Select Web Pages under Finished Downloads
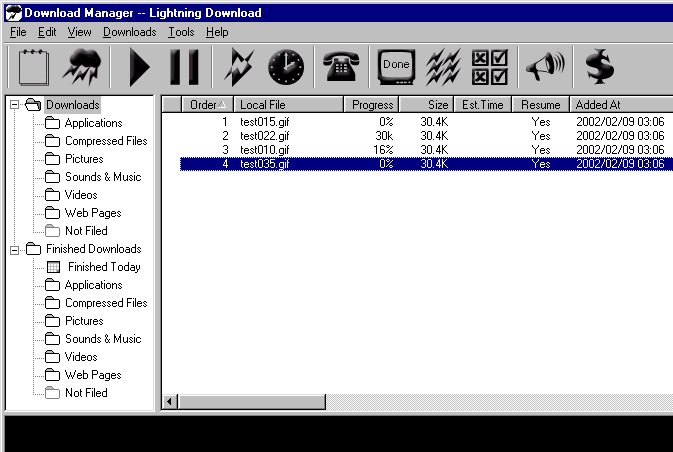This screenshot has height=452, width=673. [x=93, y=375]
